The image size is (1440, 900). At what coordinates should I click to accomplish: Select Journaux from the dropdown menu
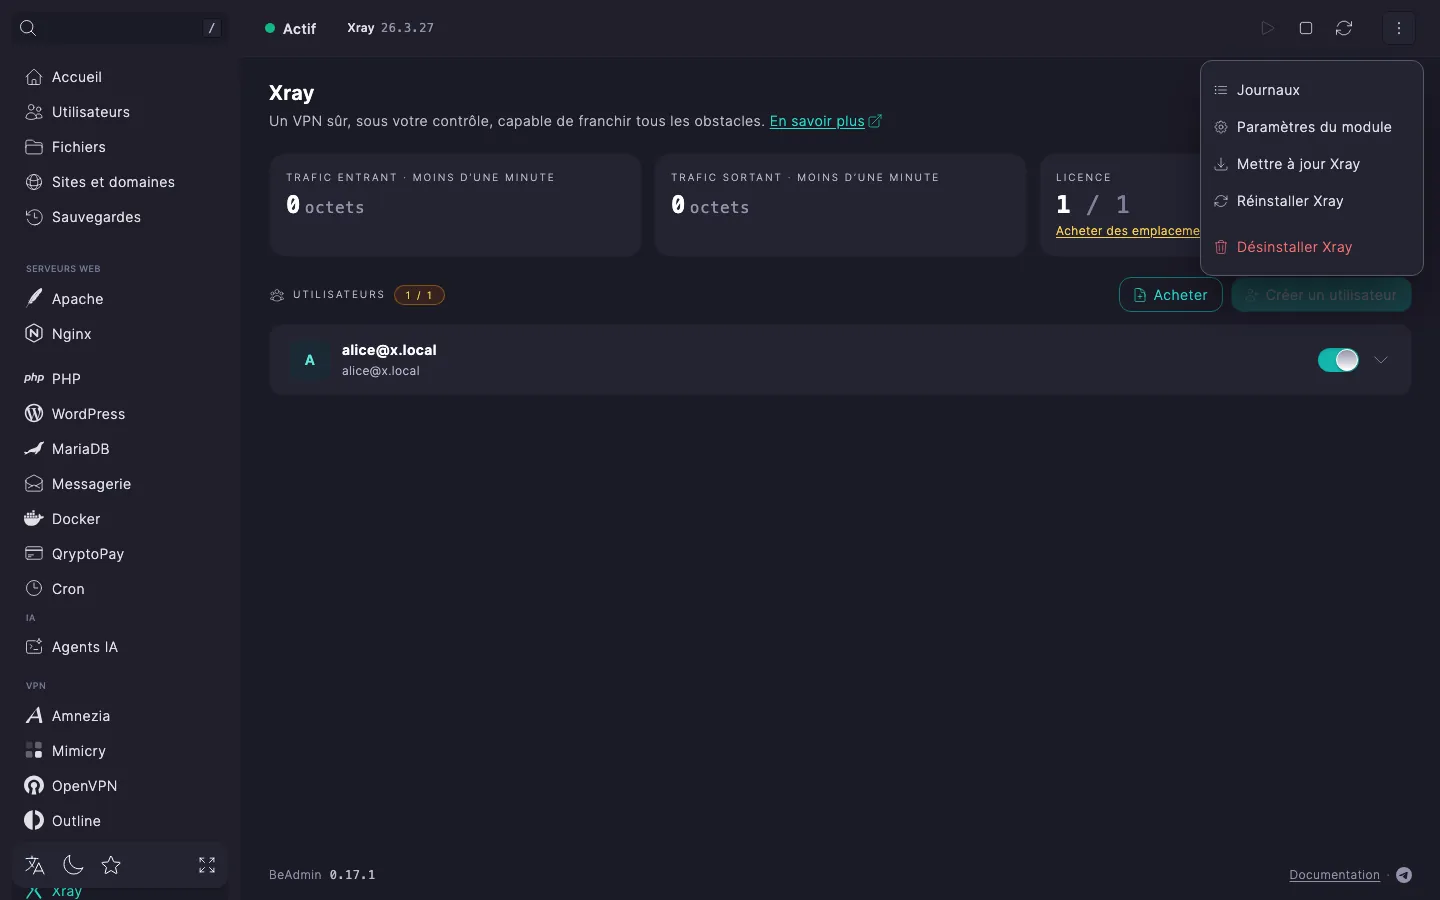click(1312, 90)
